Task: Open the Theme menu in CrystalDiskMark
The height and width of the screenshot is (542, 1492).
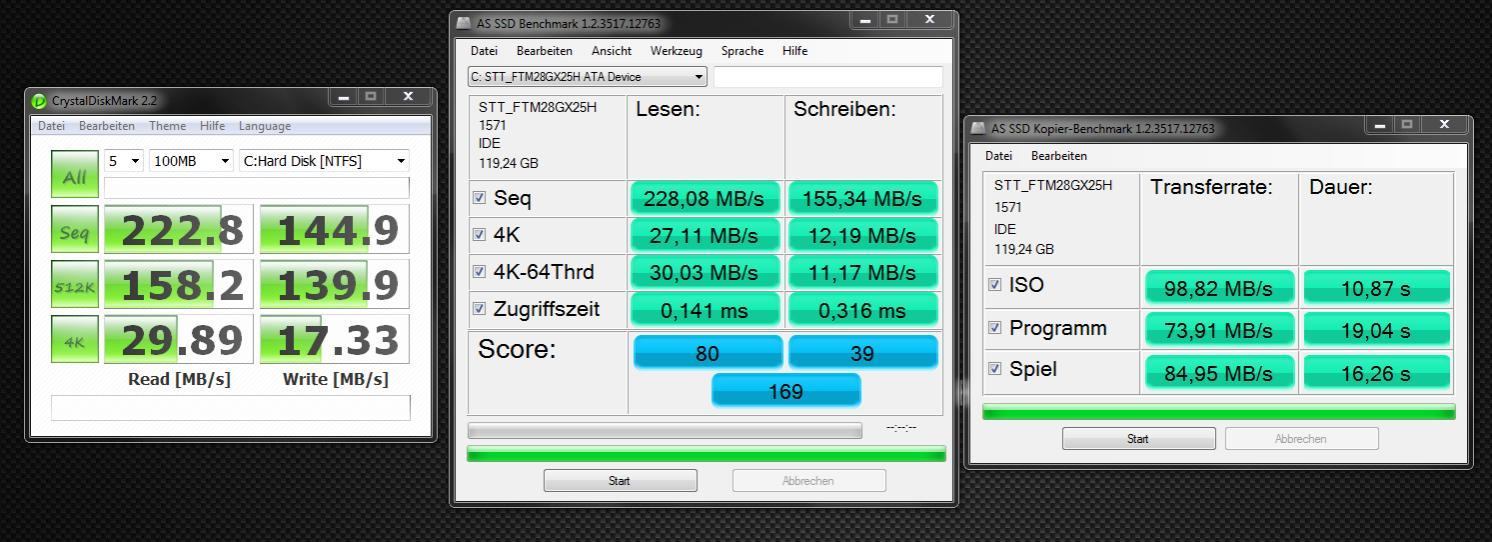Action: pos(167,126)
